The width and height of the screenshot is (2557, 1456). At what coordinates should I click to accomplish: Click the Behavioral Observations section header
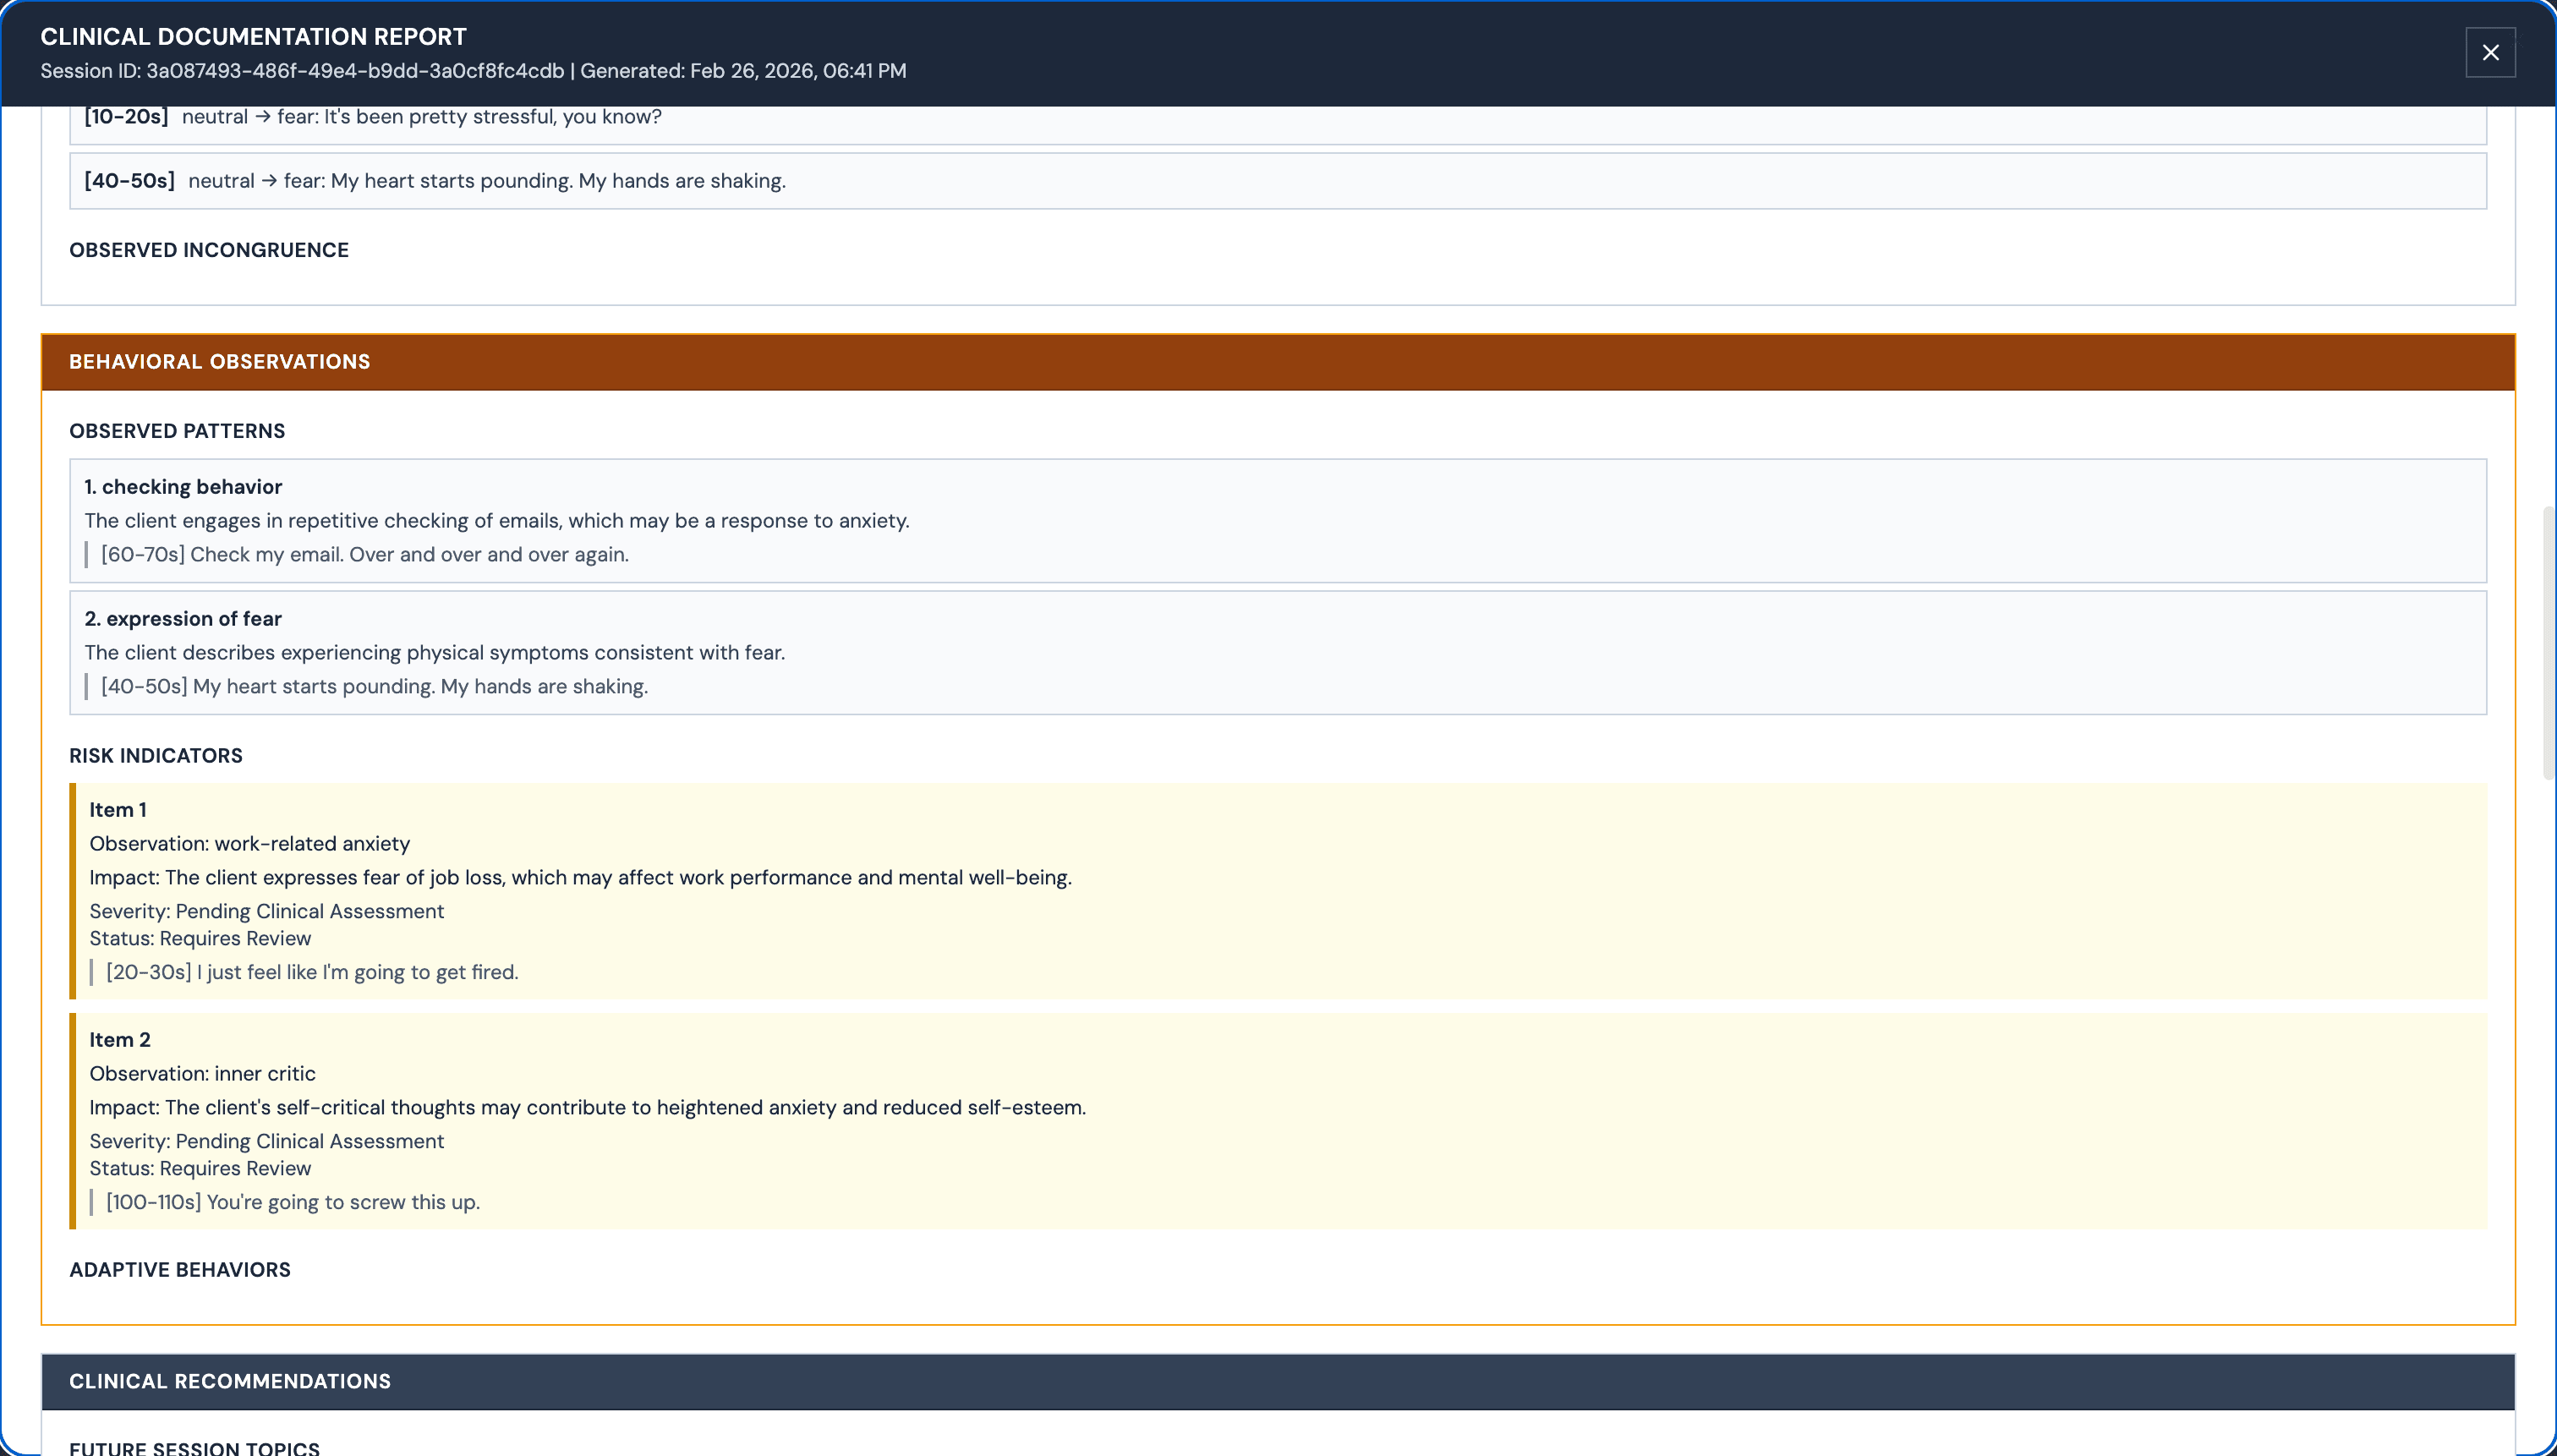click(219, 362)
